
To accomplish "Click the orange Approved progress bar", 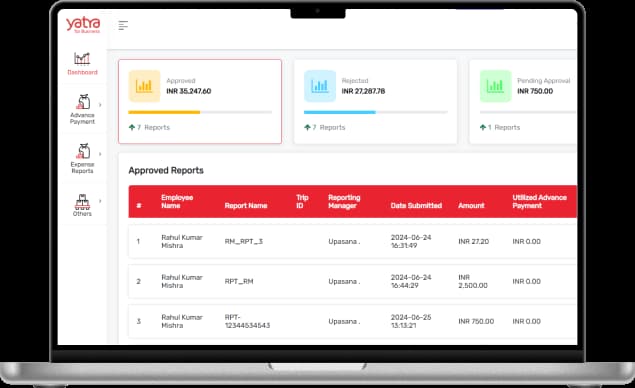I will (x=200, y=112).
